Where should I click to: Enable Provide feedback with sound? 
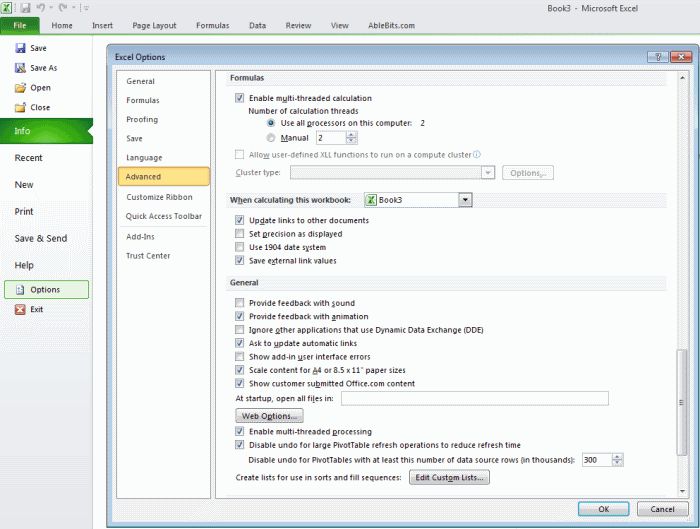tap(240, 303)
